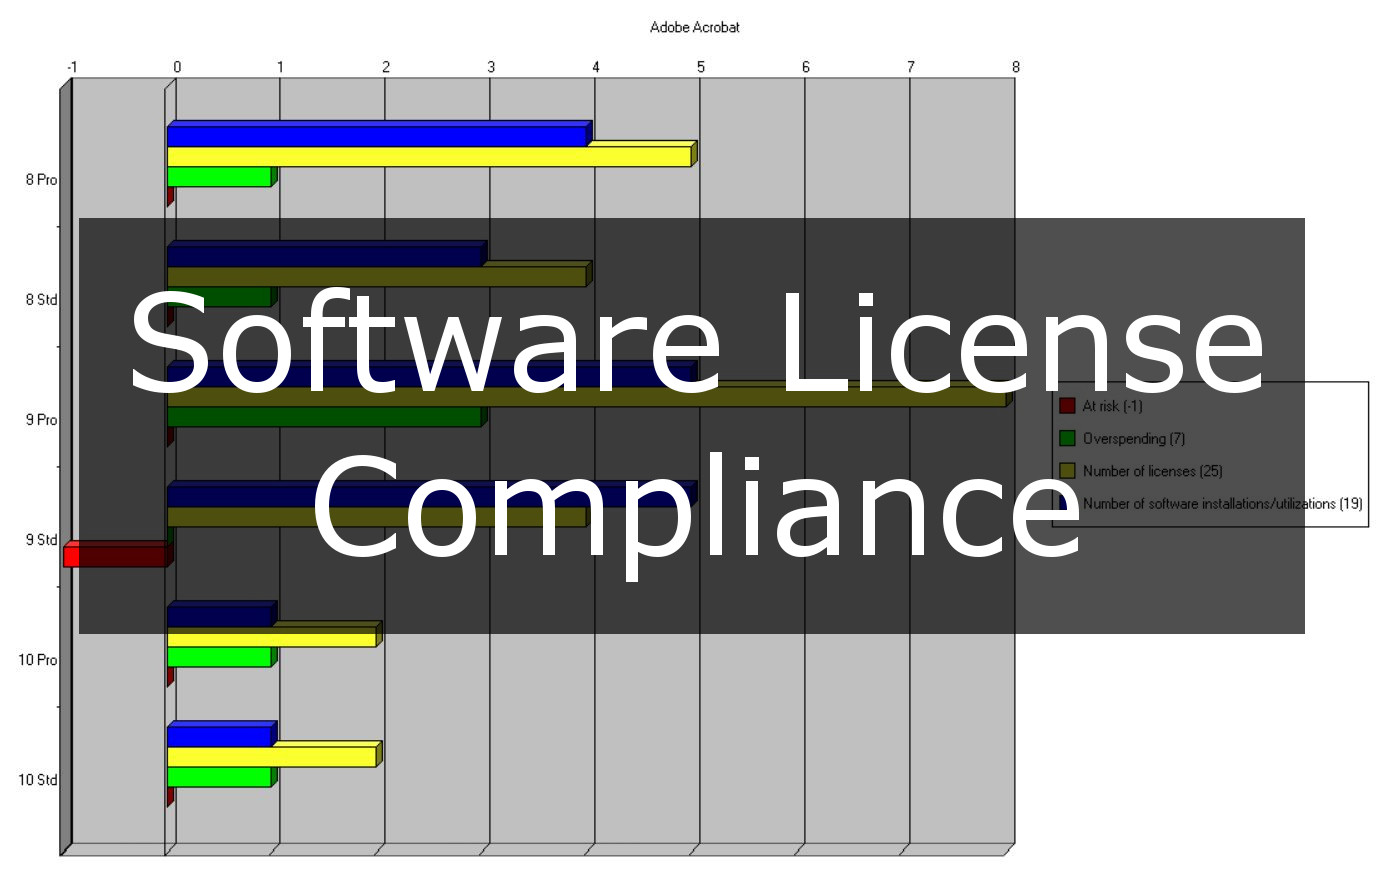Select the 10 Pro category label

(x=38, y=660)
